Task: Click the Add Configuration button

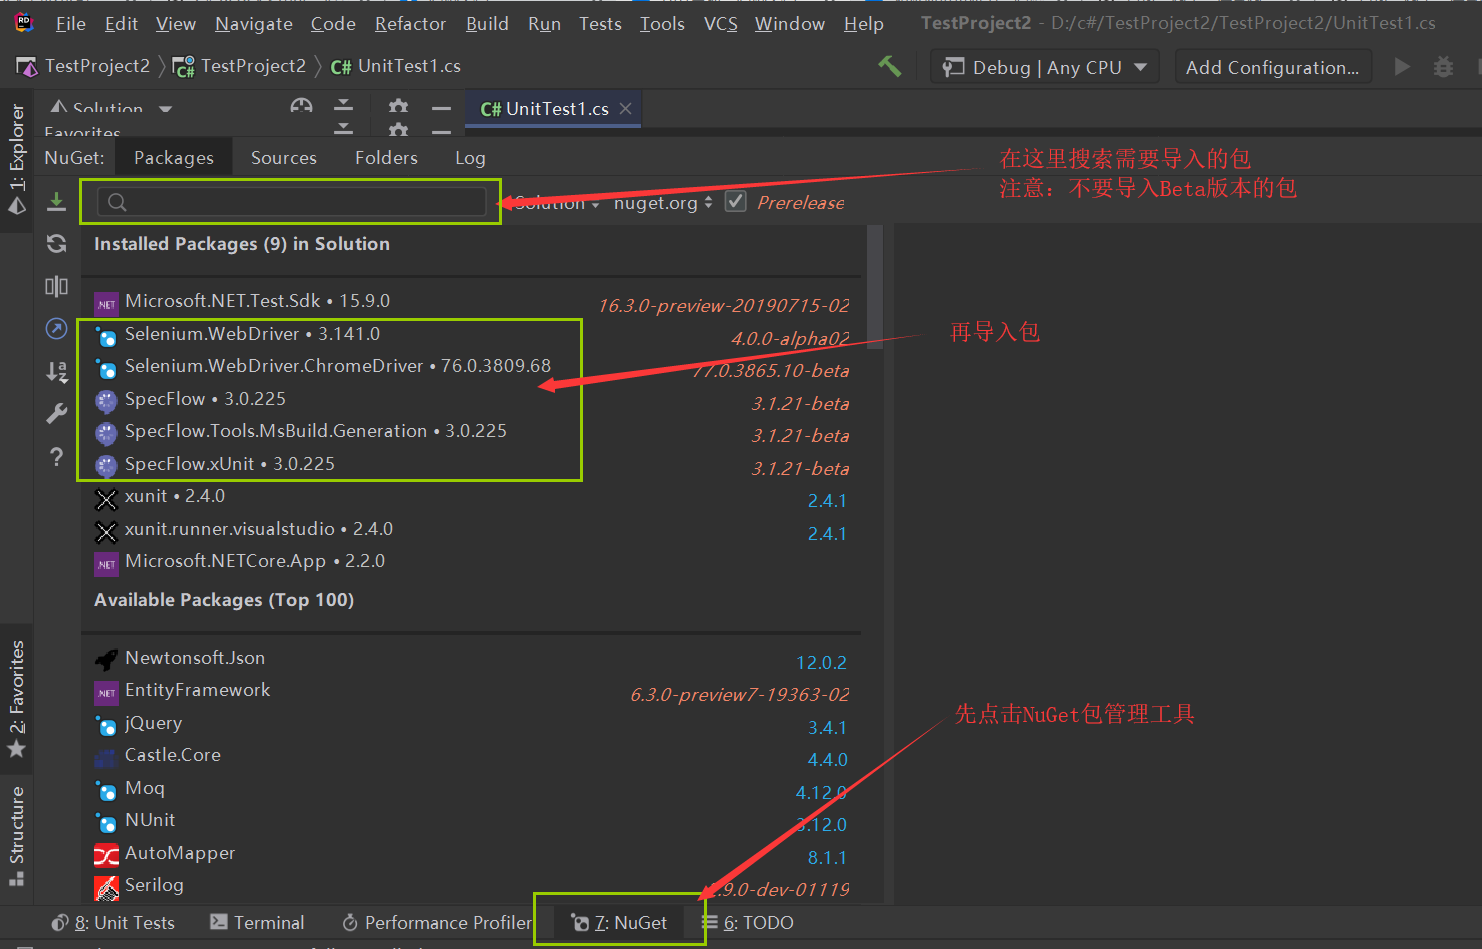Action: 1272,67
